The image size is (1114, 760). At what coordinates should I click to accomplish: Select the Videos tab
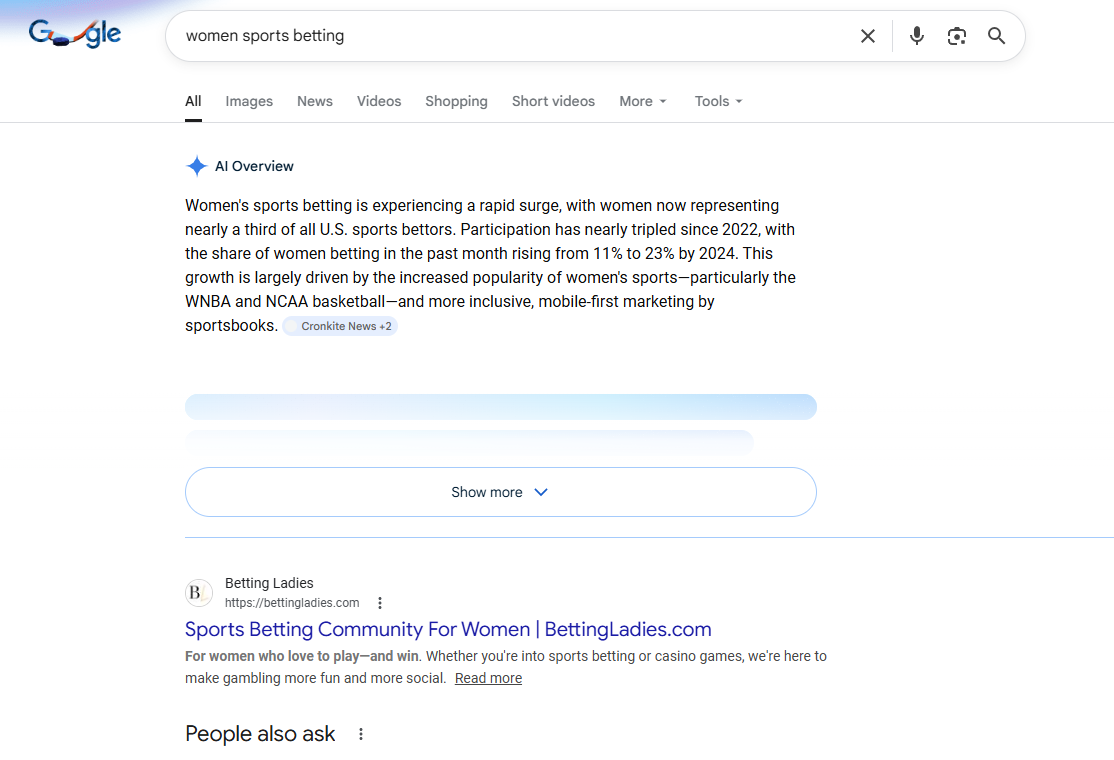click(x=379, y=101)
